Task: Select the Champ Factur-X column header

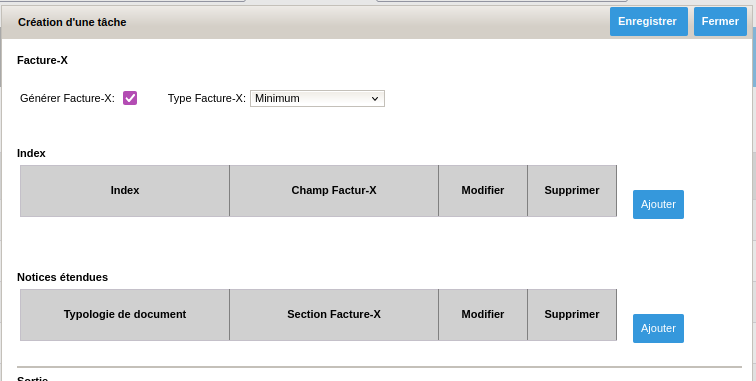Action: [x=334, y=190]
